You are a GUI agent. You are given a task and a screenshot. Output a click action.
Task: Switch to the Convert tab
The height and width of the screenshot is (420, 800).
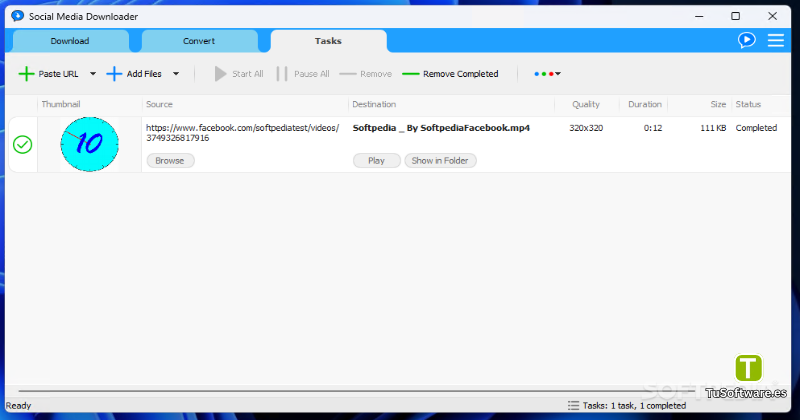[x=199, y=41]
